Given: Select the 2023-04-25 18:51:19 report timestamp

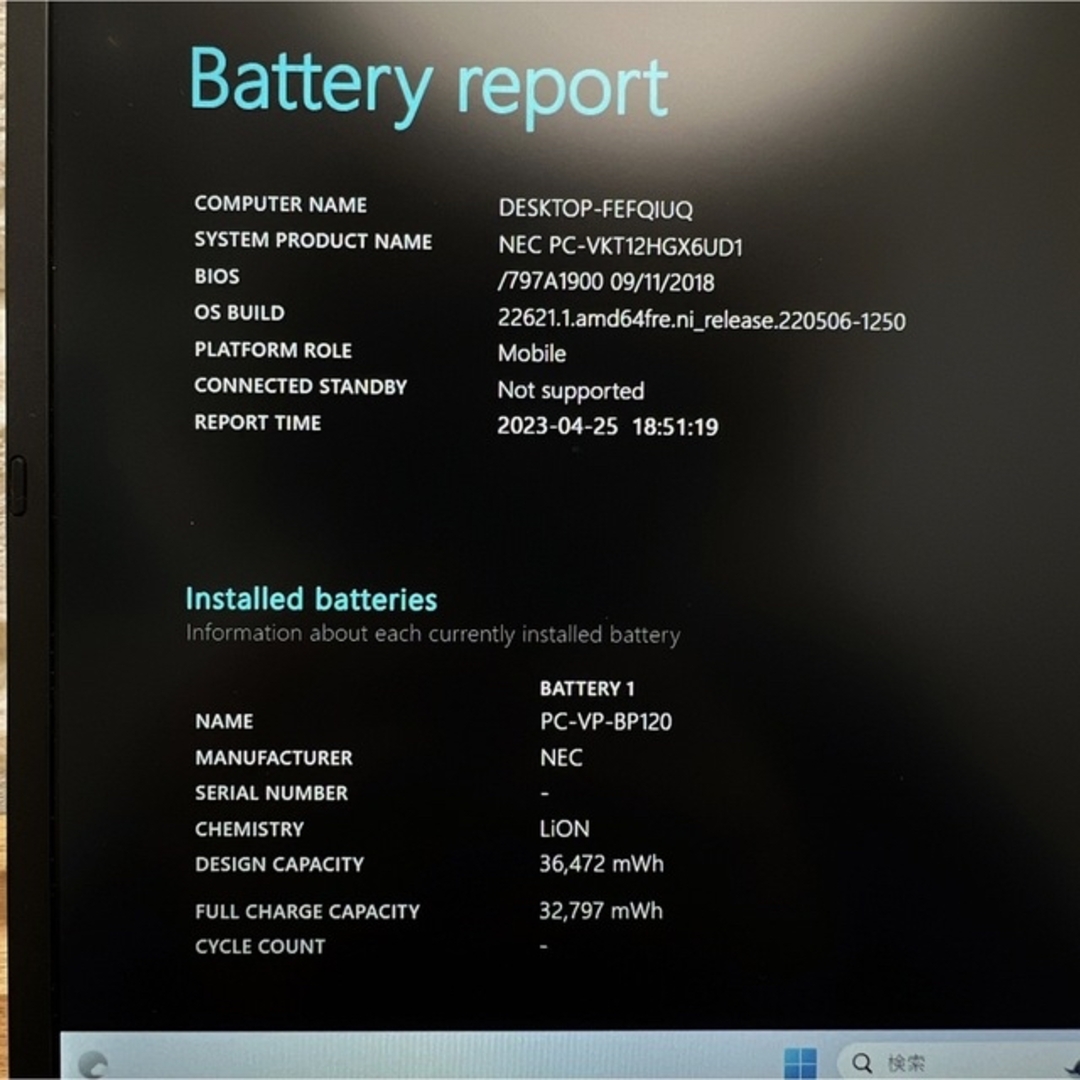Looking at the screenshot, I should [608, 426].
